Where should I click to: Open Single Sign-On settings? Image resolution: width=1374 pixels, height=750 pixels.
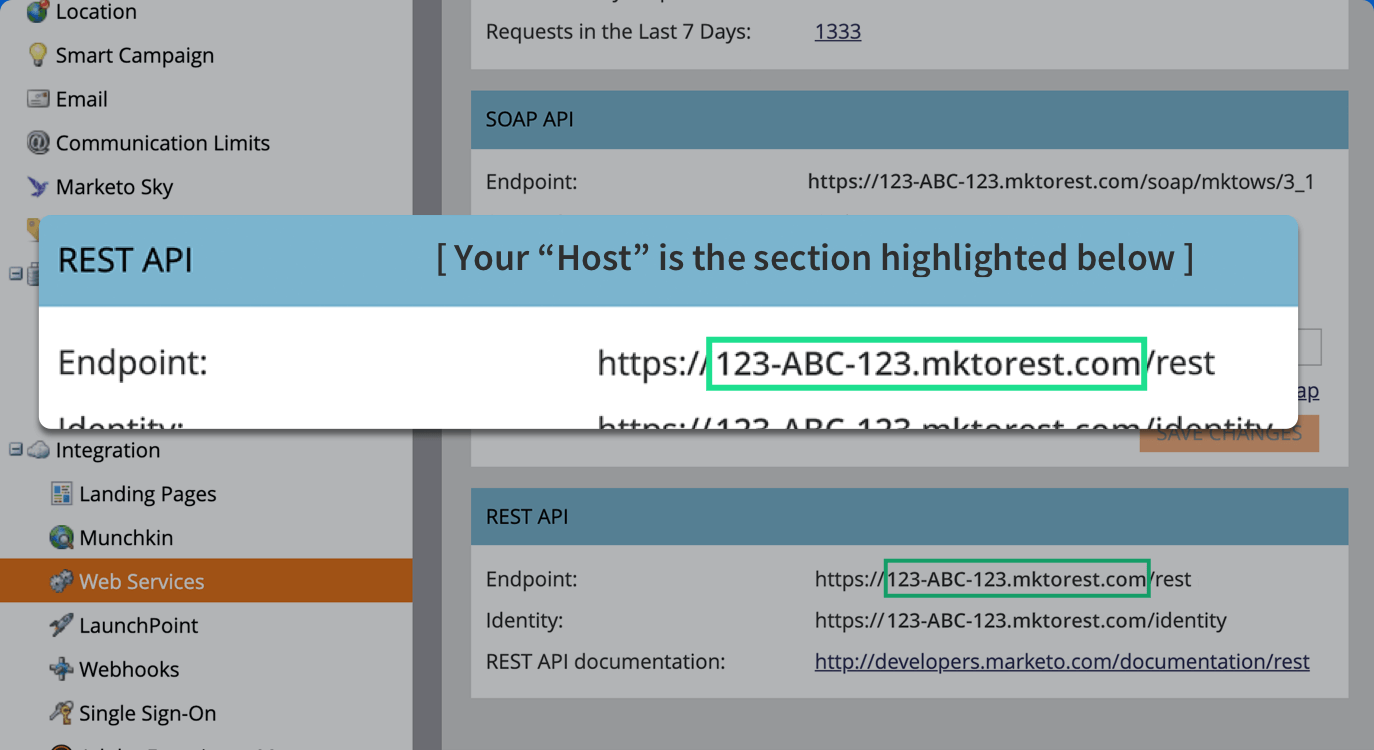pos(148,713)
